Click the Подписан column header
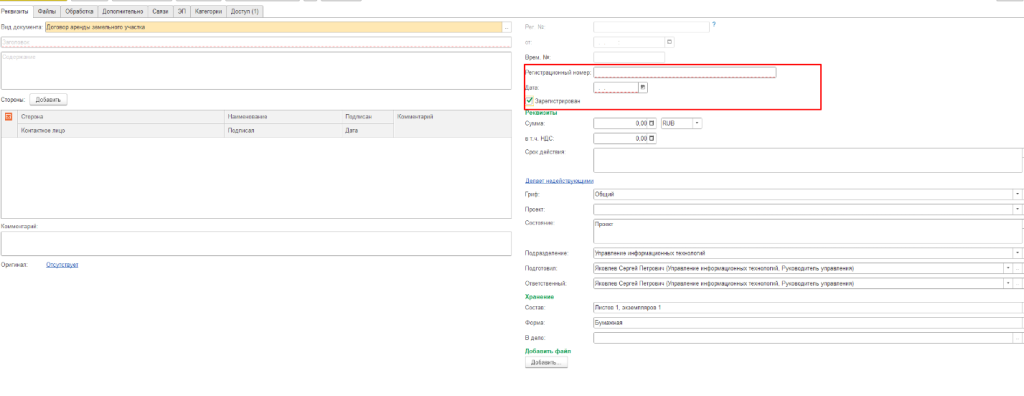The image size is (1024, 396). point(368,116)
